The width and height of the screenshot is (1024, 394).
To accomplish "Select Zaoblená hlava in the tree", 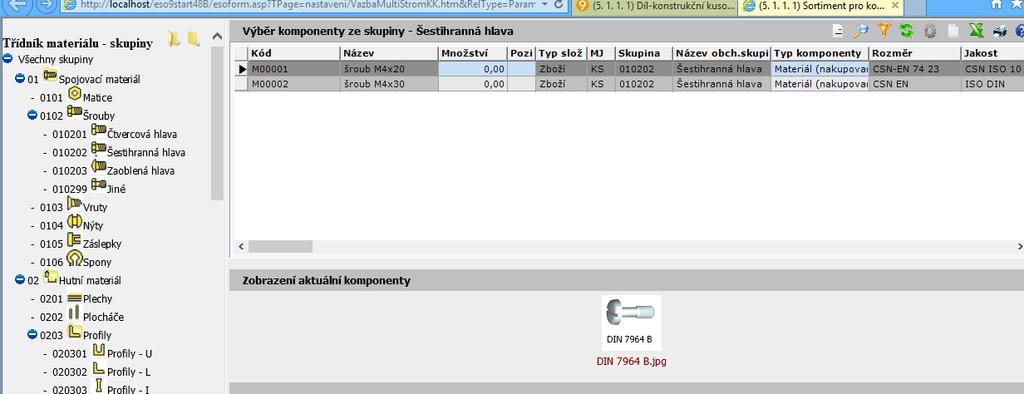I will [140, 171].
